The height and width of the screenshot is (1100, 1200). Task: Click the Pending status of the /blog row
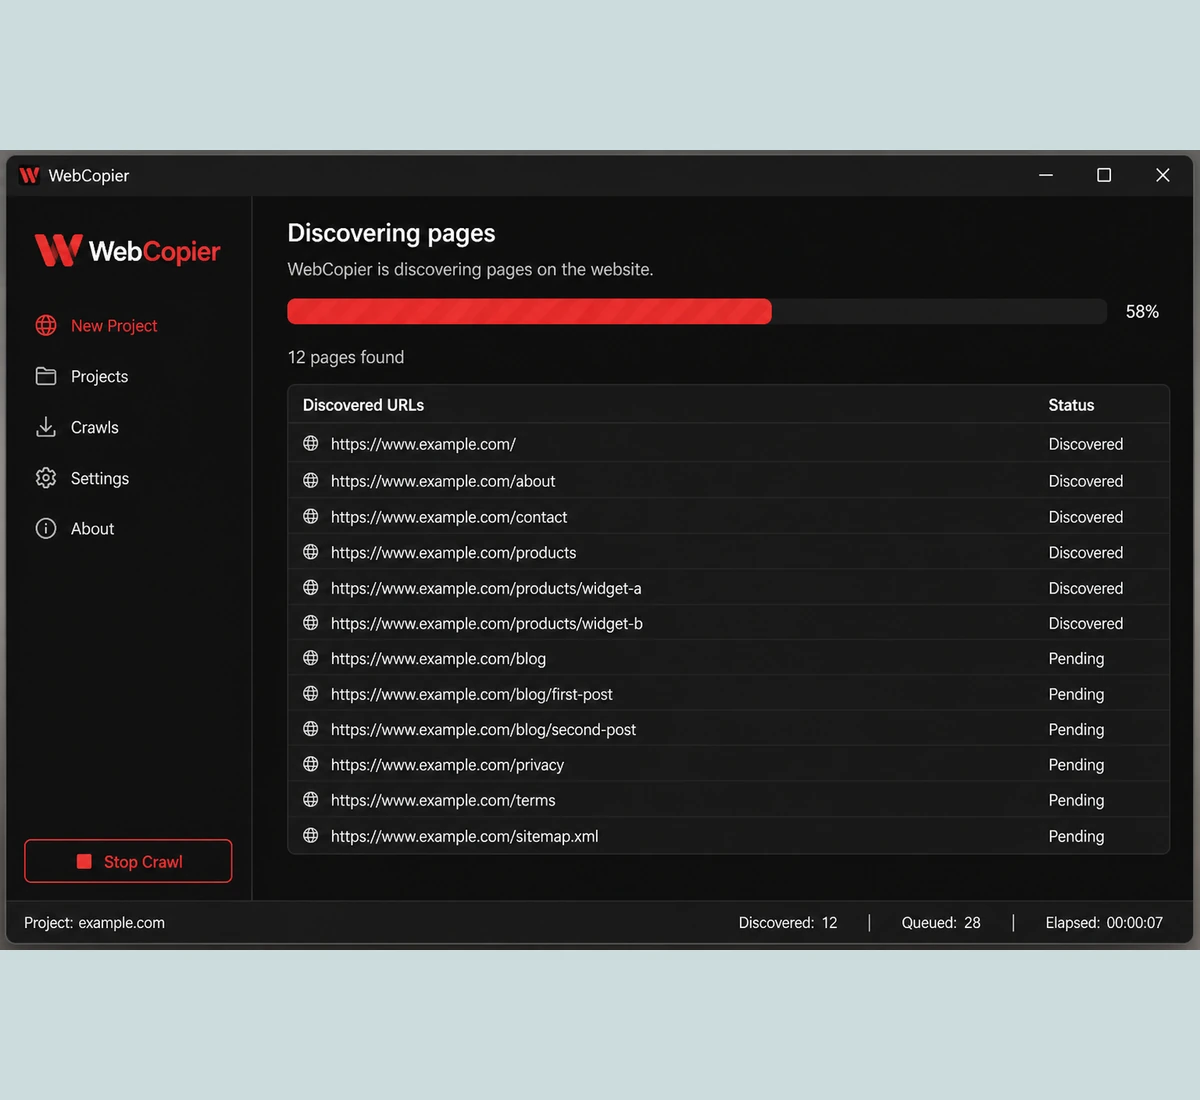click(1076, 659)
